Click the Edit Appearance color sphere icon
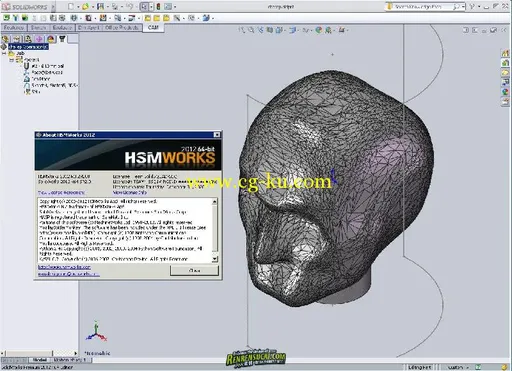 319,30
